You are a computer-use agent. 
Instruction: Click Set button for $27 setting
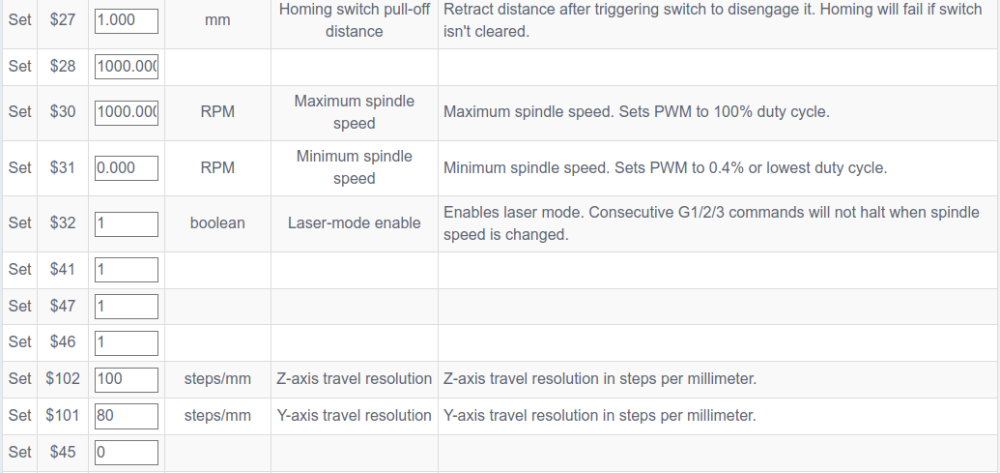[x=20, y=18]
